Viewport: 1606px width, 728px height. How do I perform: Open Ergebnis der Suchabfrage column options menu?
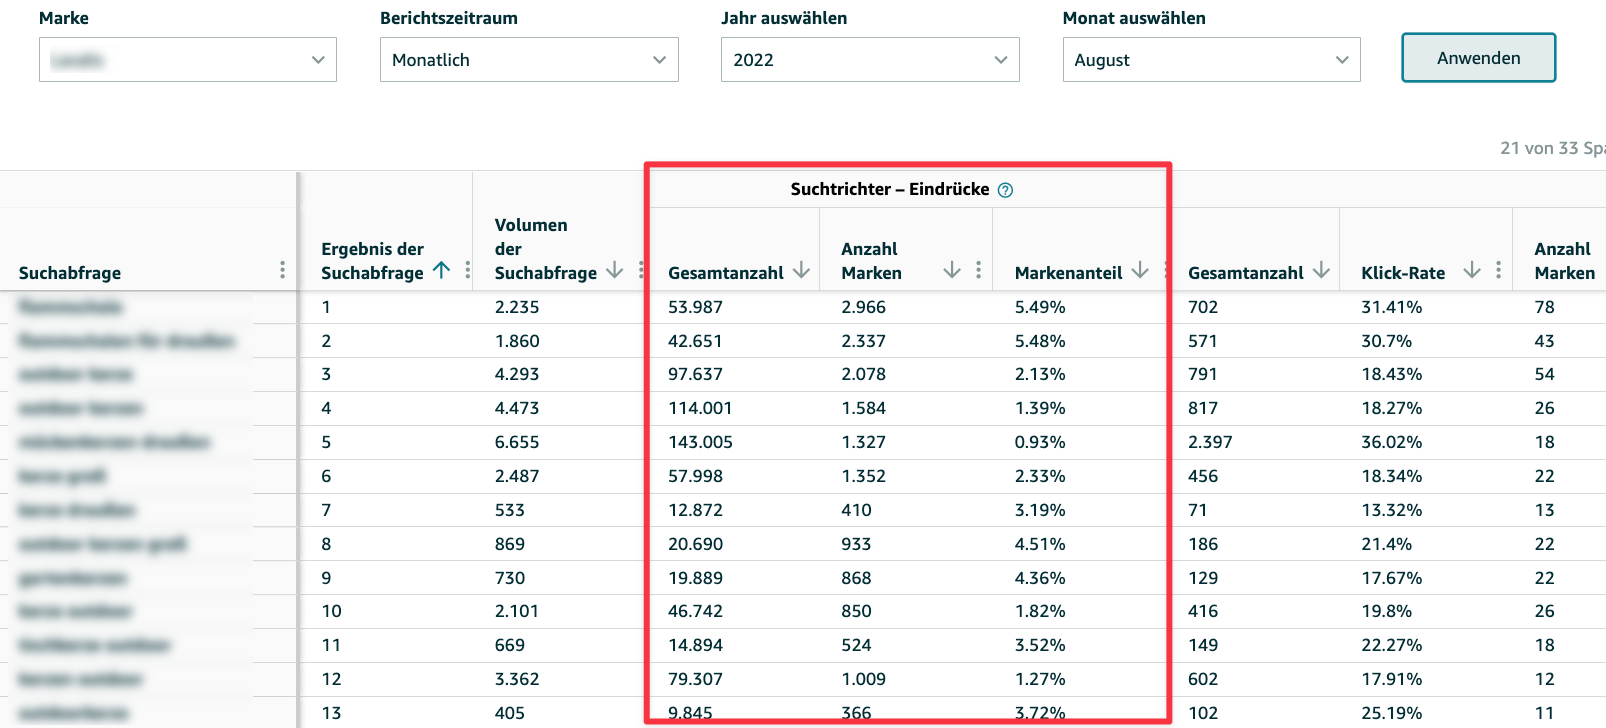467,270
